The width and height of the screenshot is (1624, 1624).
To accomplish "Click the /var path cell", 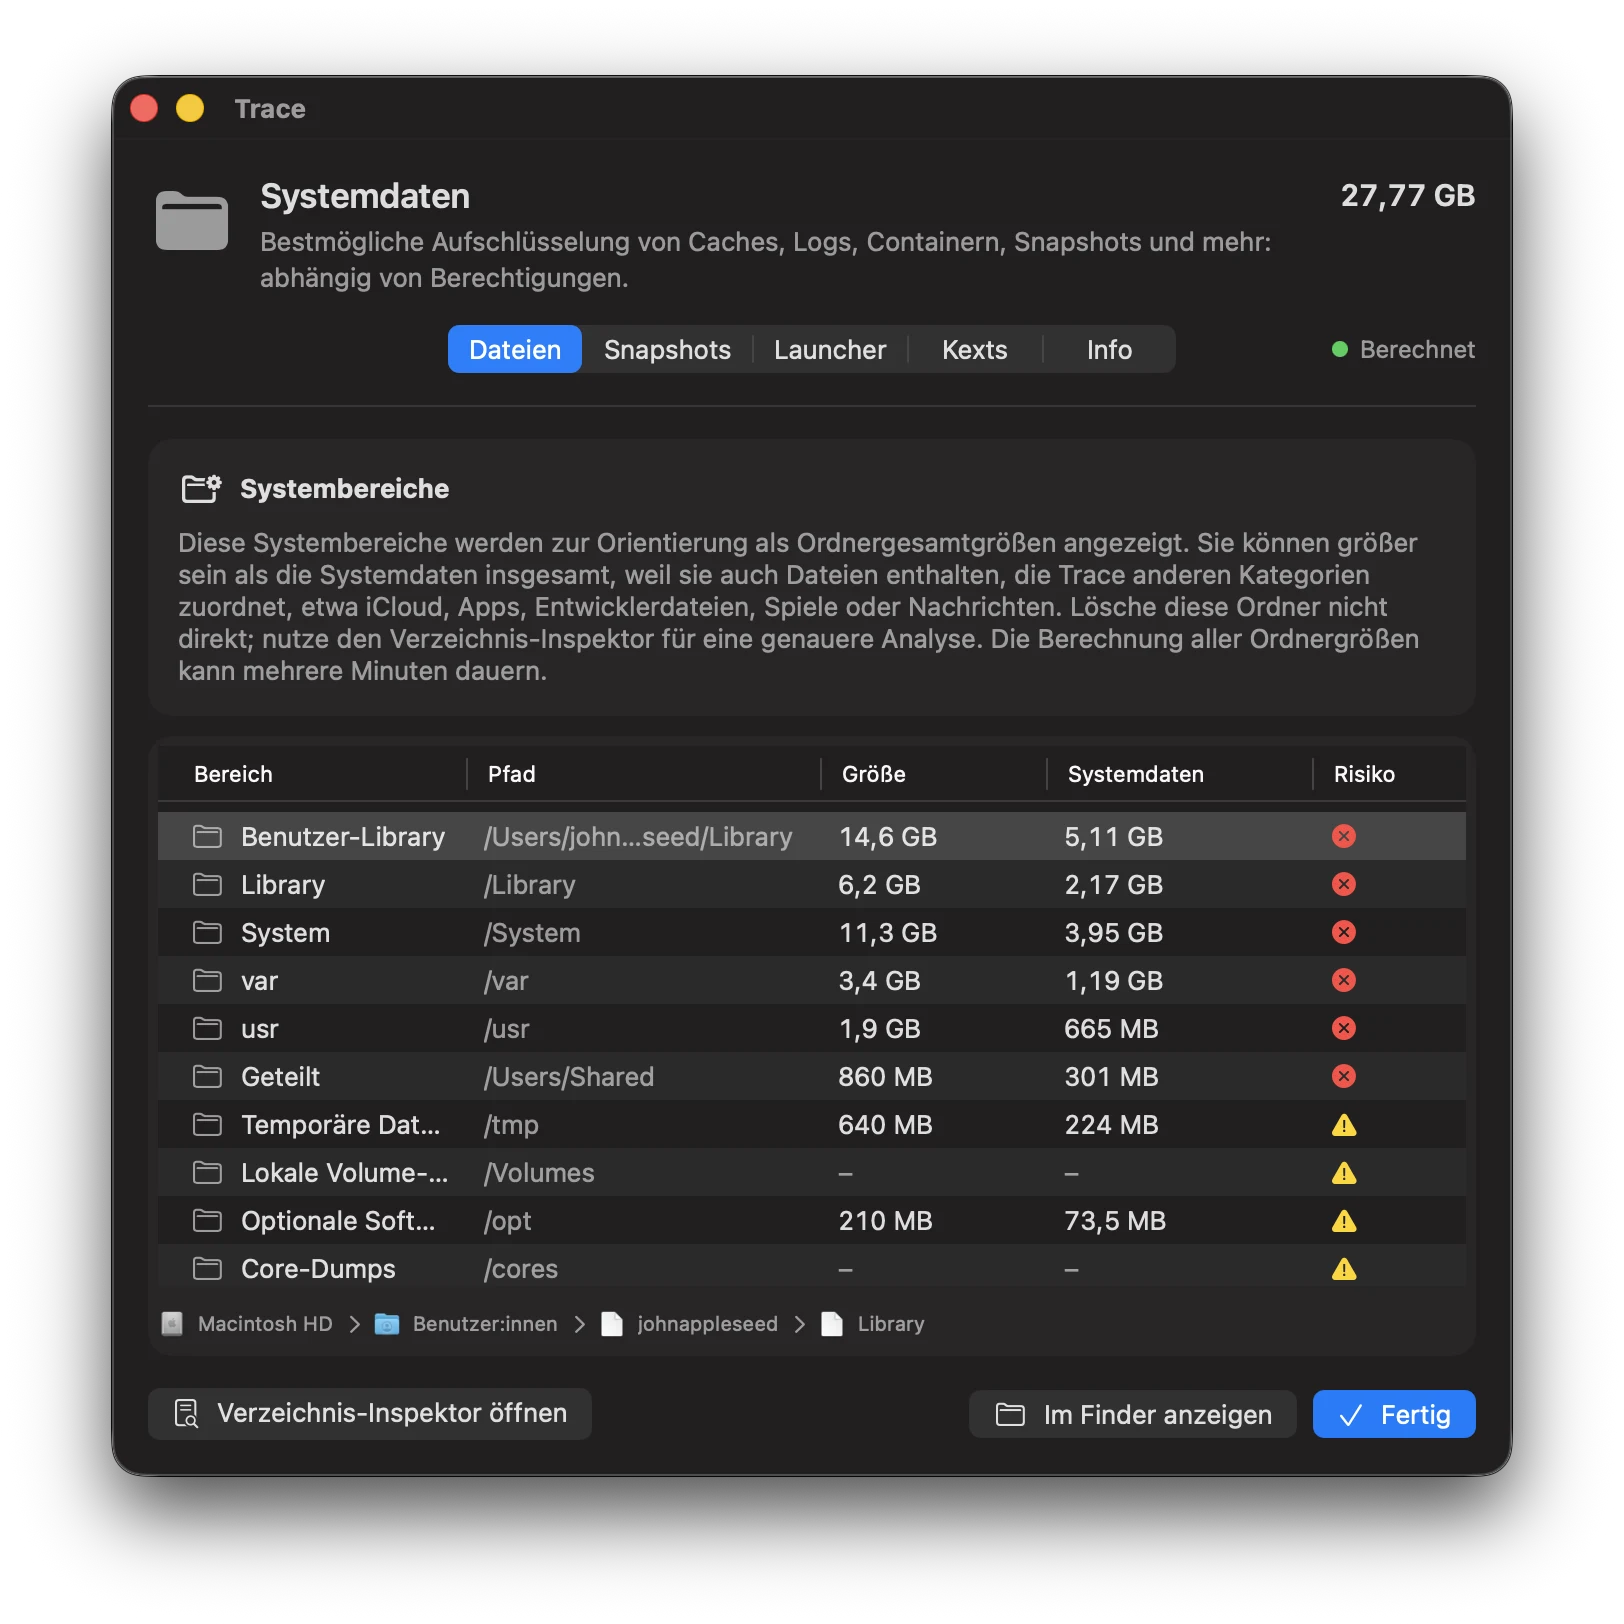I will (x=506, y=981).
